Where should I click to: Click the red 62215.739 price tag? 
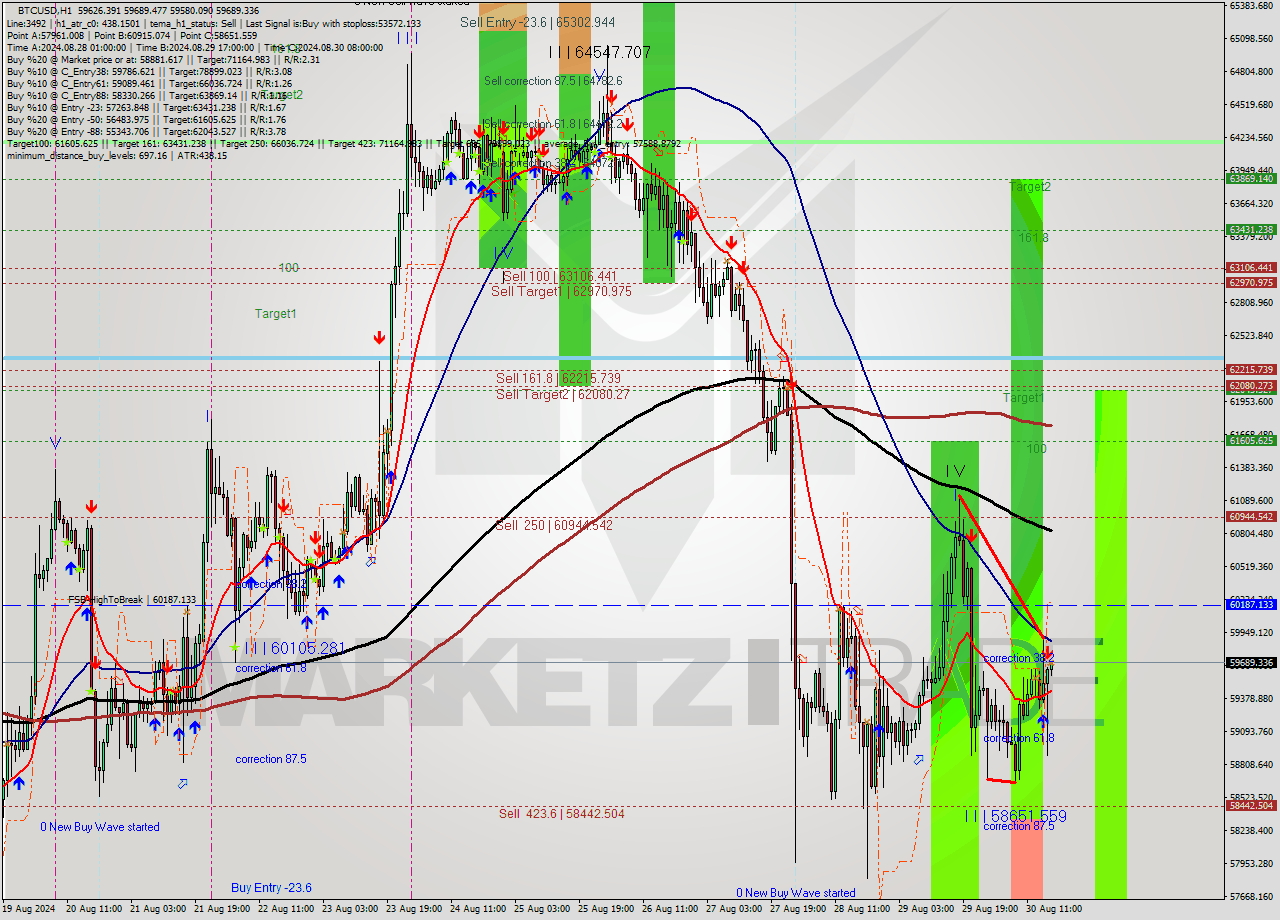(x=1251, y=370)
